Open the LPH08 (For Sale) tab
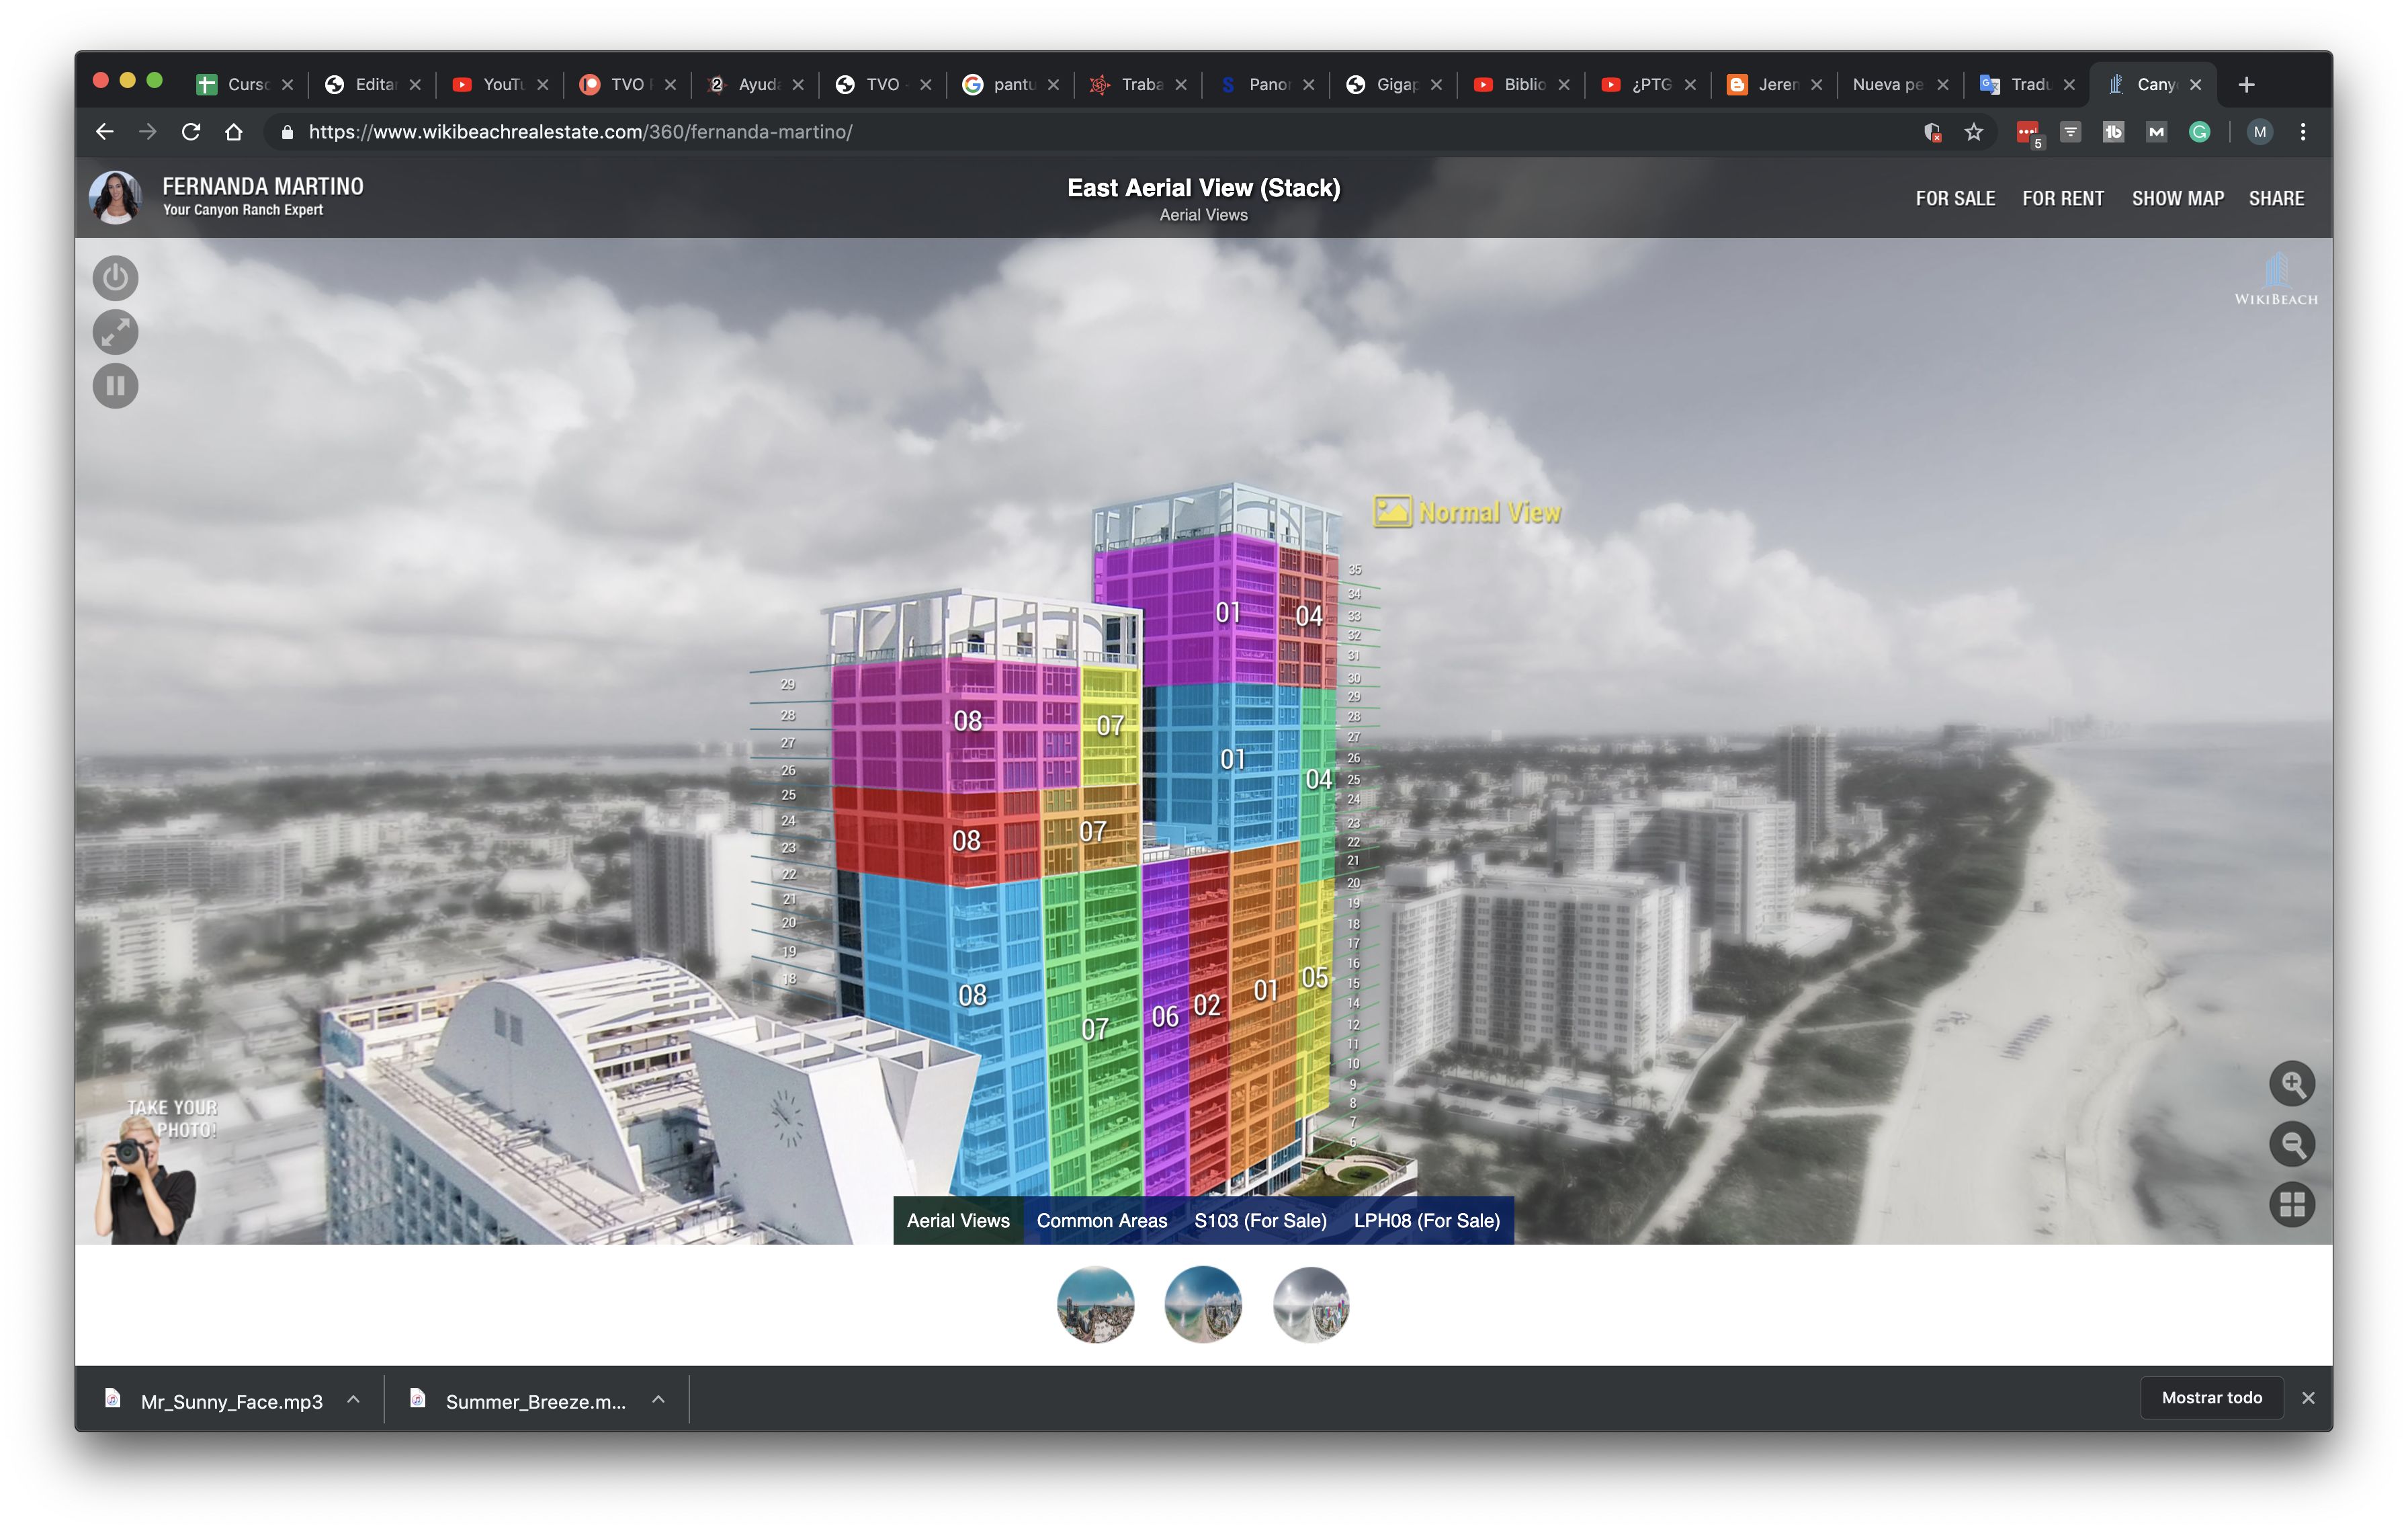 click(1426, 1220)
